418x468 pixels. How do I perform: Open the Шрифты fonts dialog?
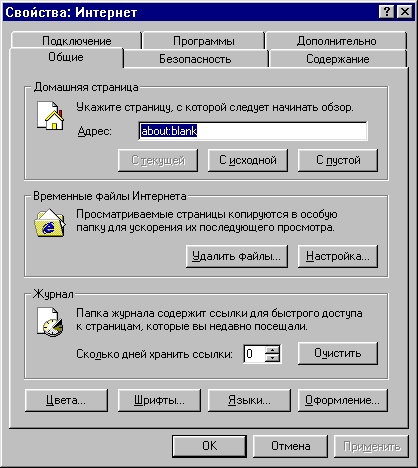(x=159, y=400)
